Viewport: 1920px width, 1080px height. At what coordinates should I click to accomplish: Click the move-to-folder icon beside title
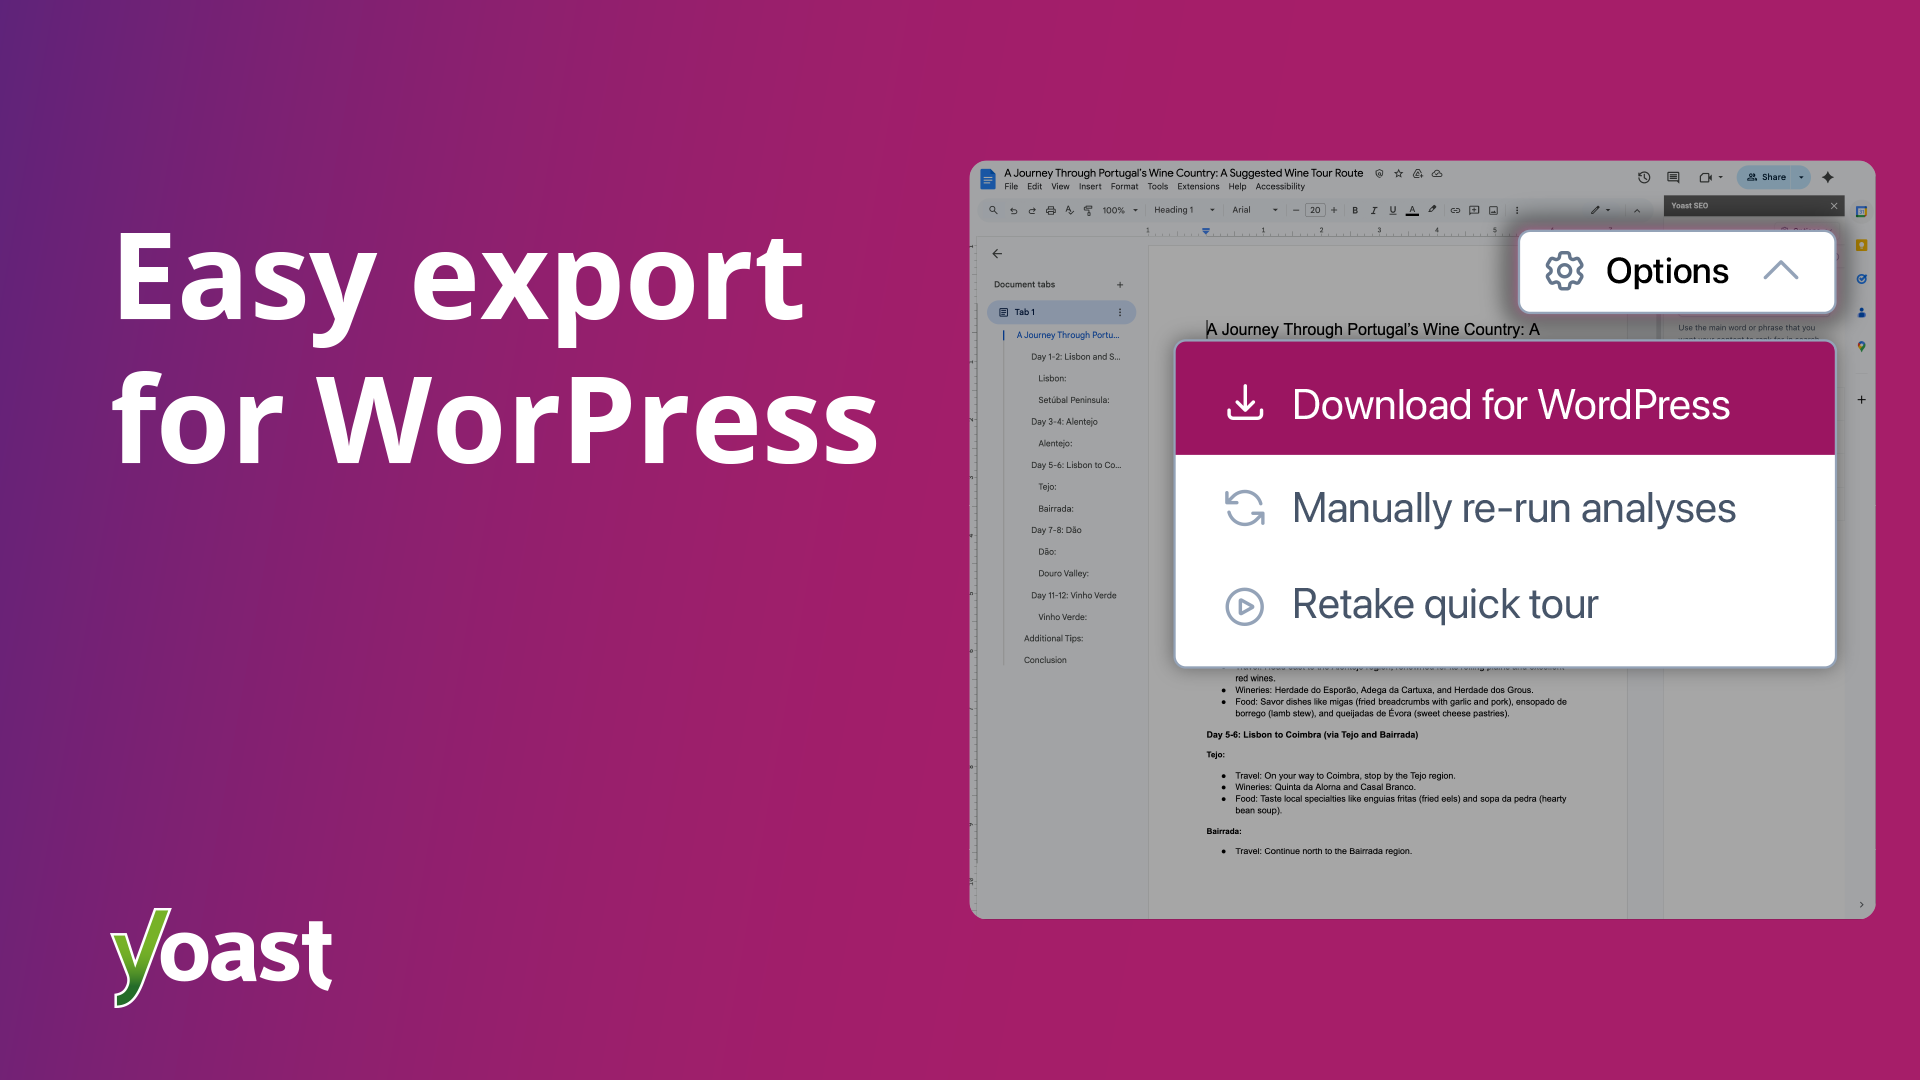point(1417,173)
